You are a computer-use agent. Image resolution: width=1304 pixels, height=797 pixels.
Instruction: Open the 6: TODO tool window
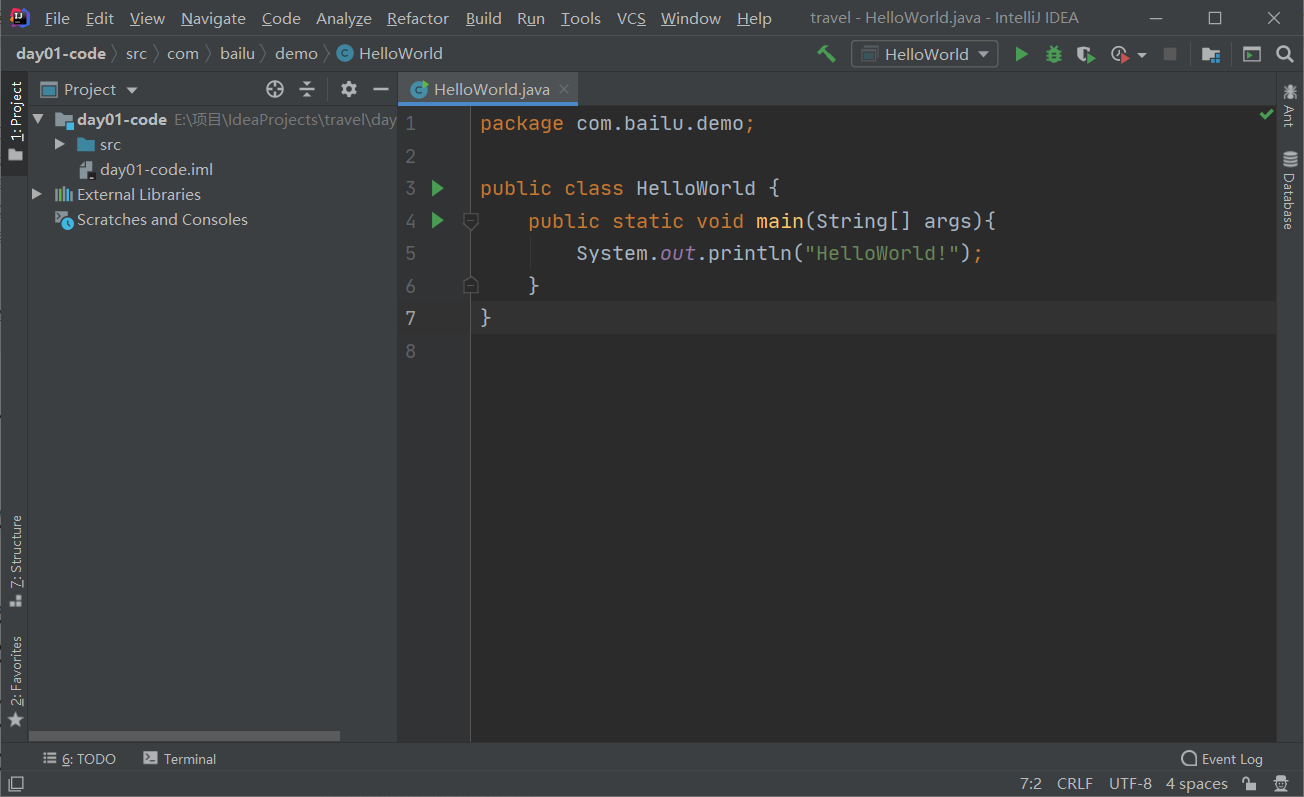[x=79, y=759]
